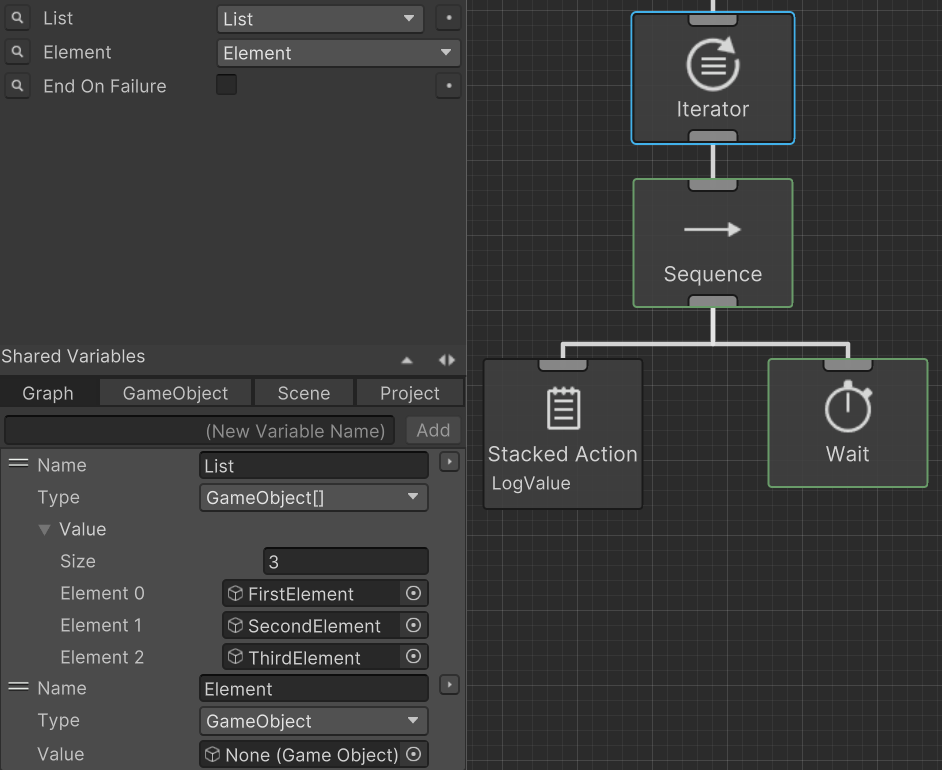
Task: Select the Stacked Action clipboard icon
Action: pos(562,409)
